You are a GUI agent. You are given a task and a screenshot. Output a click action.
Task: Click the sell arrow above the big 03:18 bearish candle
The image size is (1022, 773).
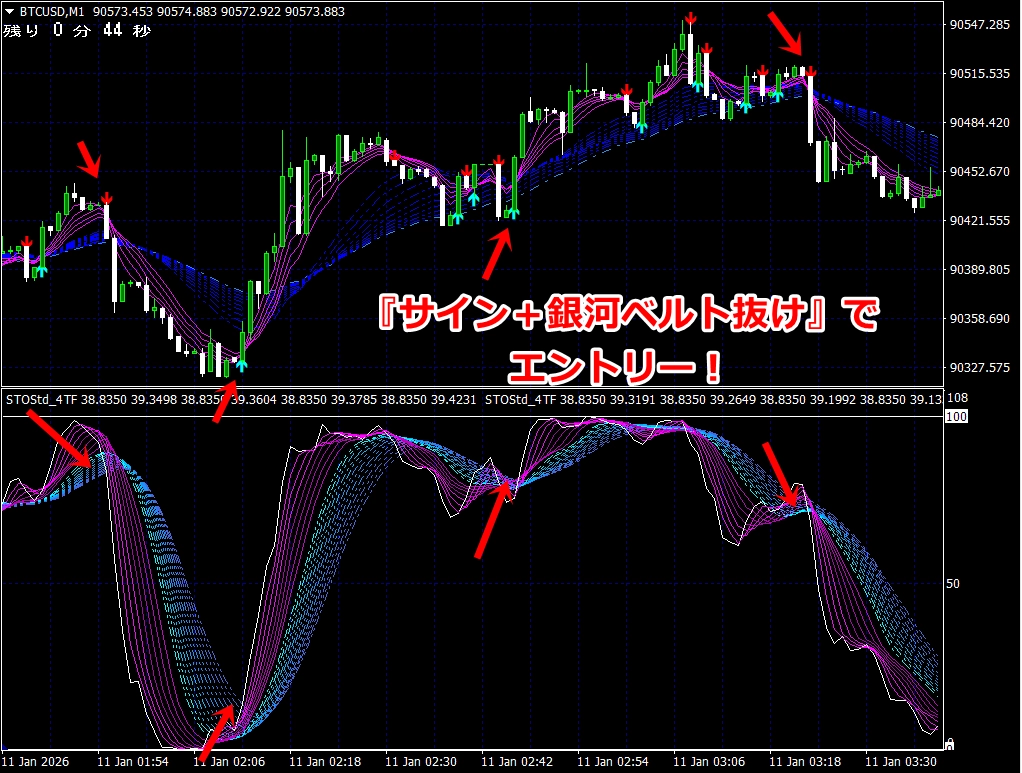[x=812, y=72]
